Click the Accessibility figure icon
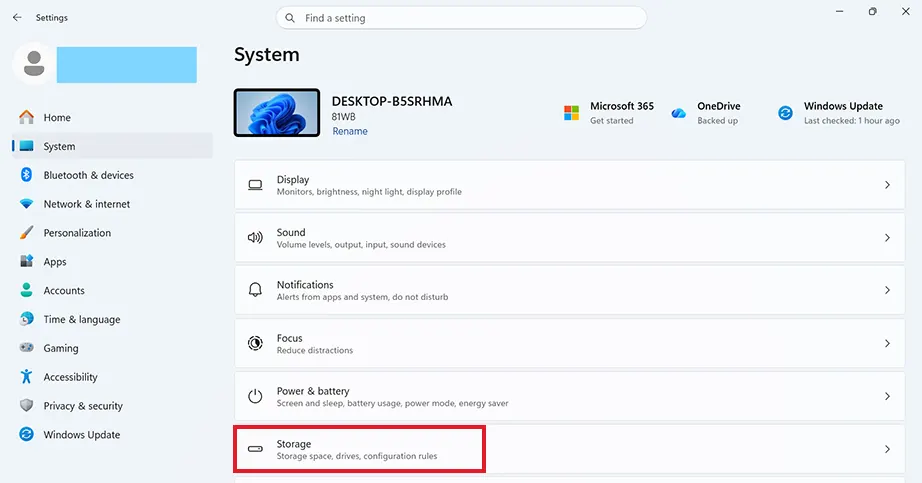Viewport: 922px width, 483px height. coord(26,377)
